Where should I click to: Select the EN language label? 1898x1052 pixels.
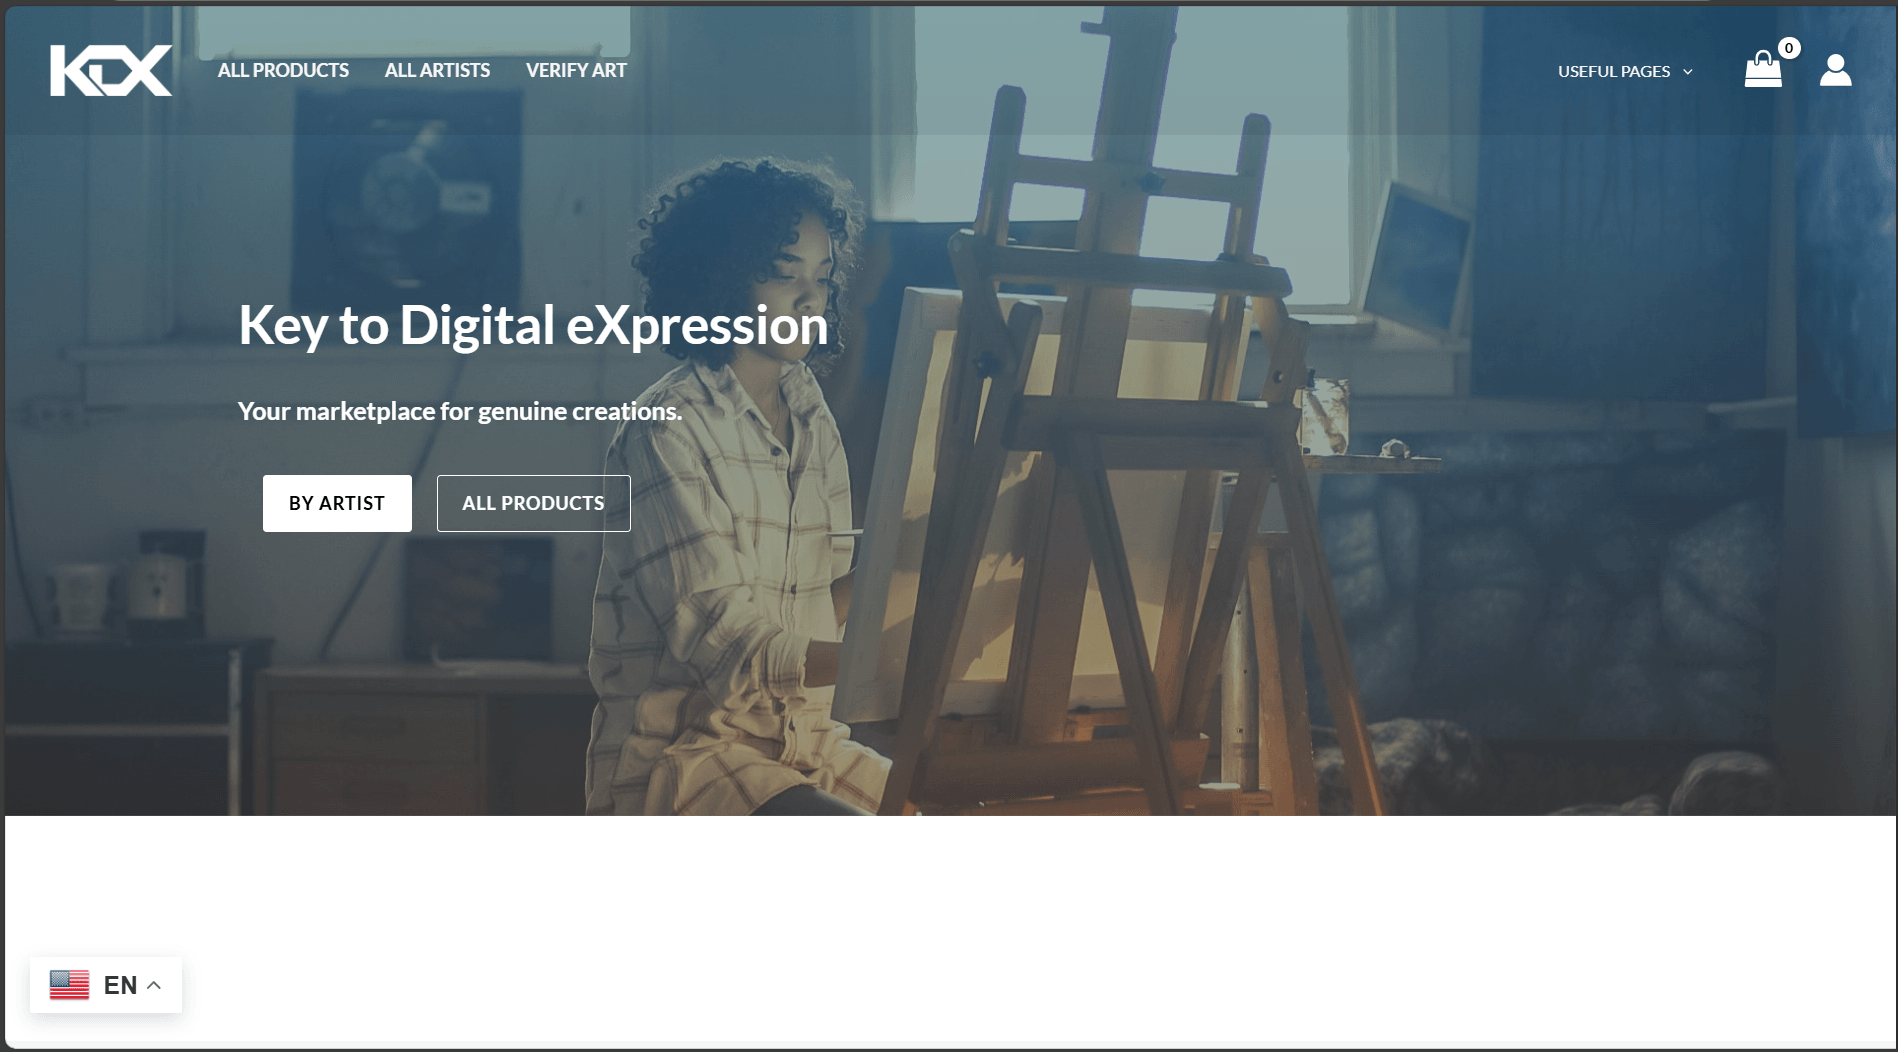click(x=120, y=985)
